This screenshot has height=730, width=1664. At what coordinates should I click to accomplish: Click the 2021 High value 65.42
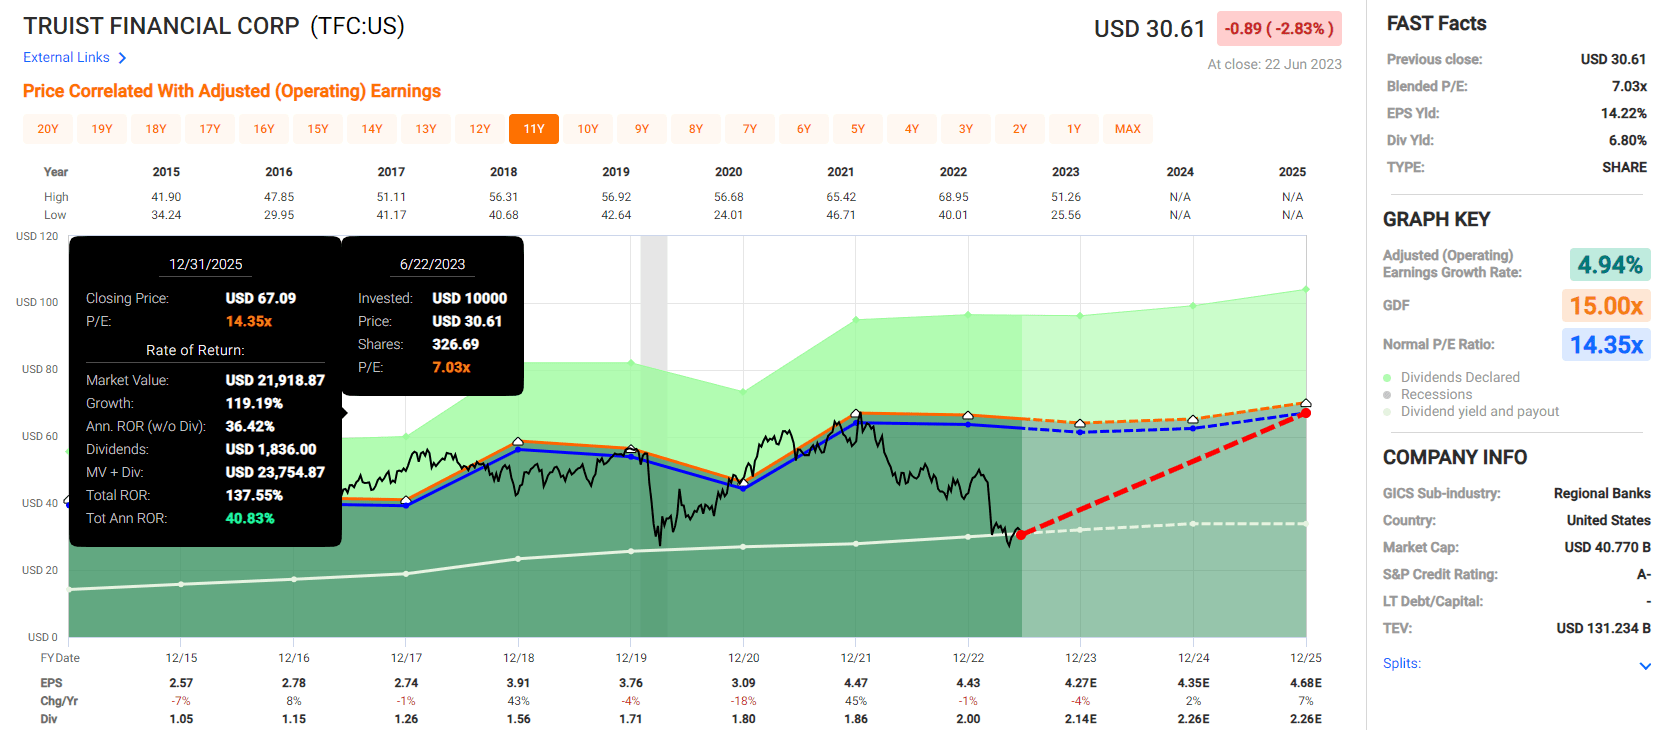841,197
